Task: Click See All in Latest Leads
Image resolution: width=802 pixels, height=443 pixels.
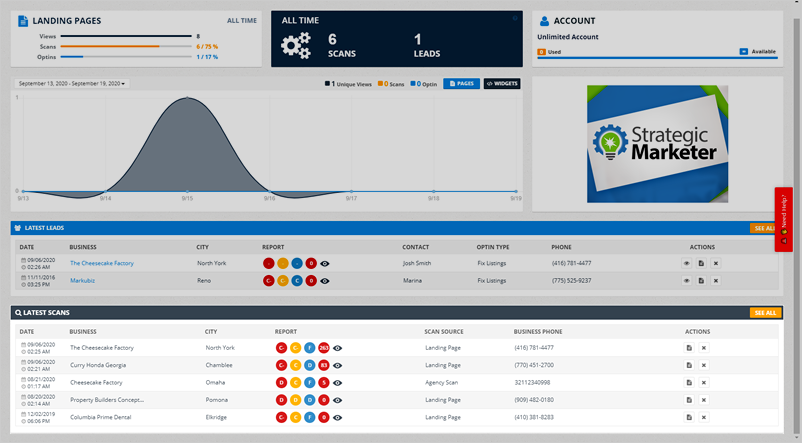Action: (x=763, y=228)
